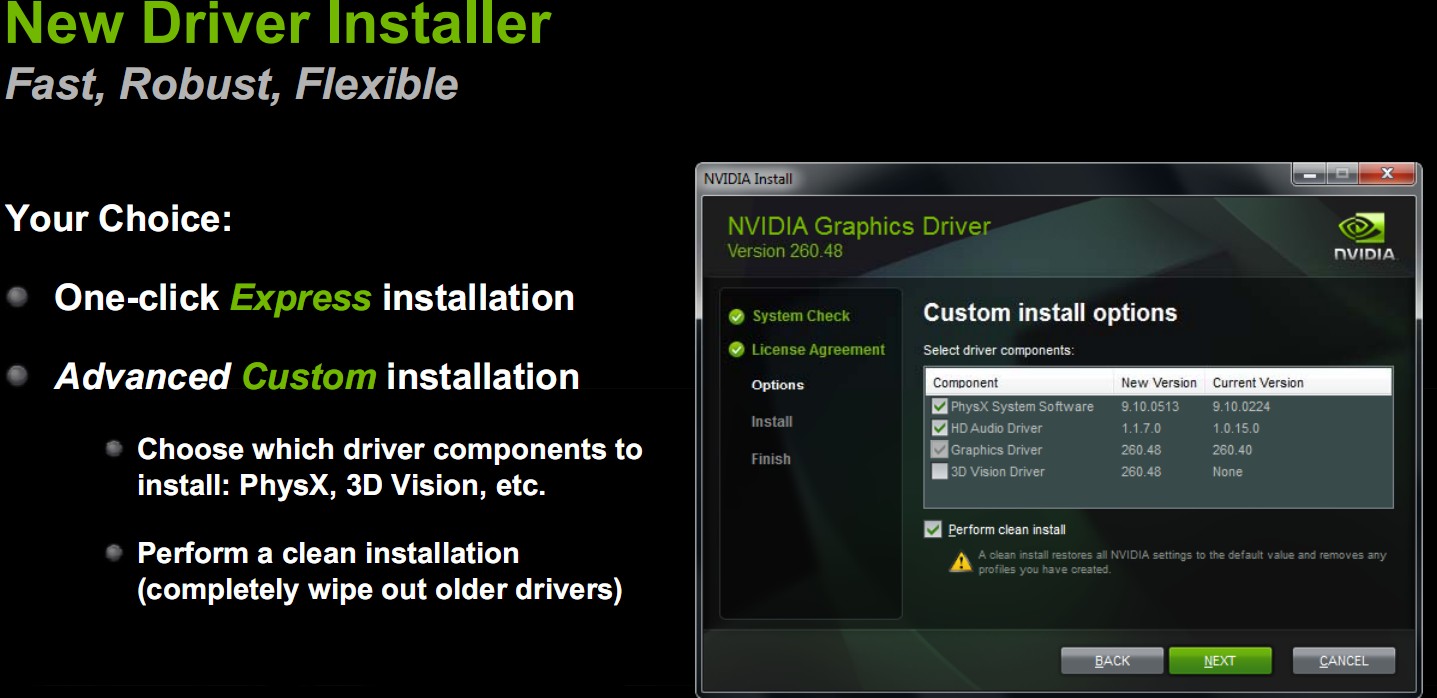Screen dimensions: 1437x698
Task: Click the 3D Vision Driver row label
Action: point(998,472)
